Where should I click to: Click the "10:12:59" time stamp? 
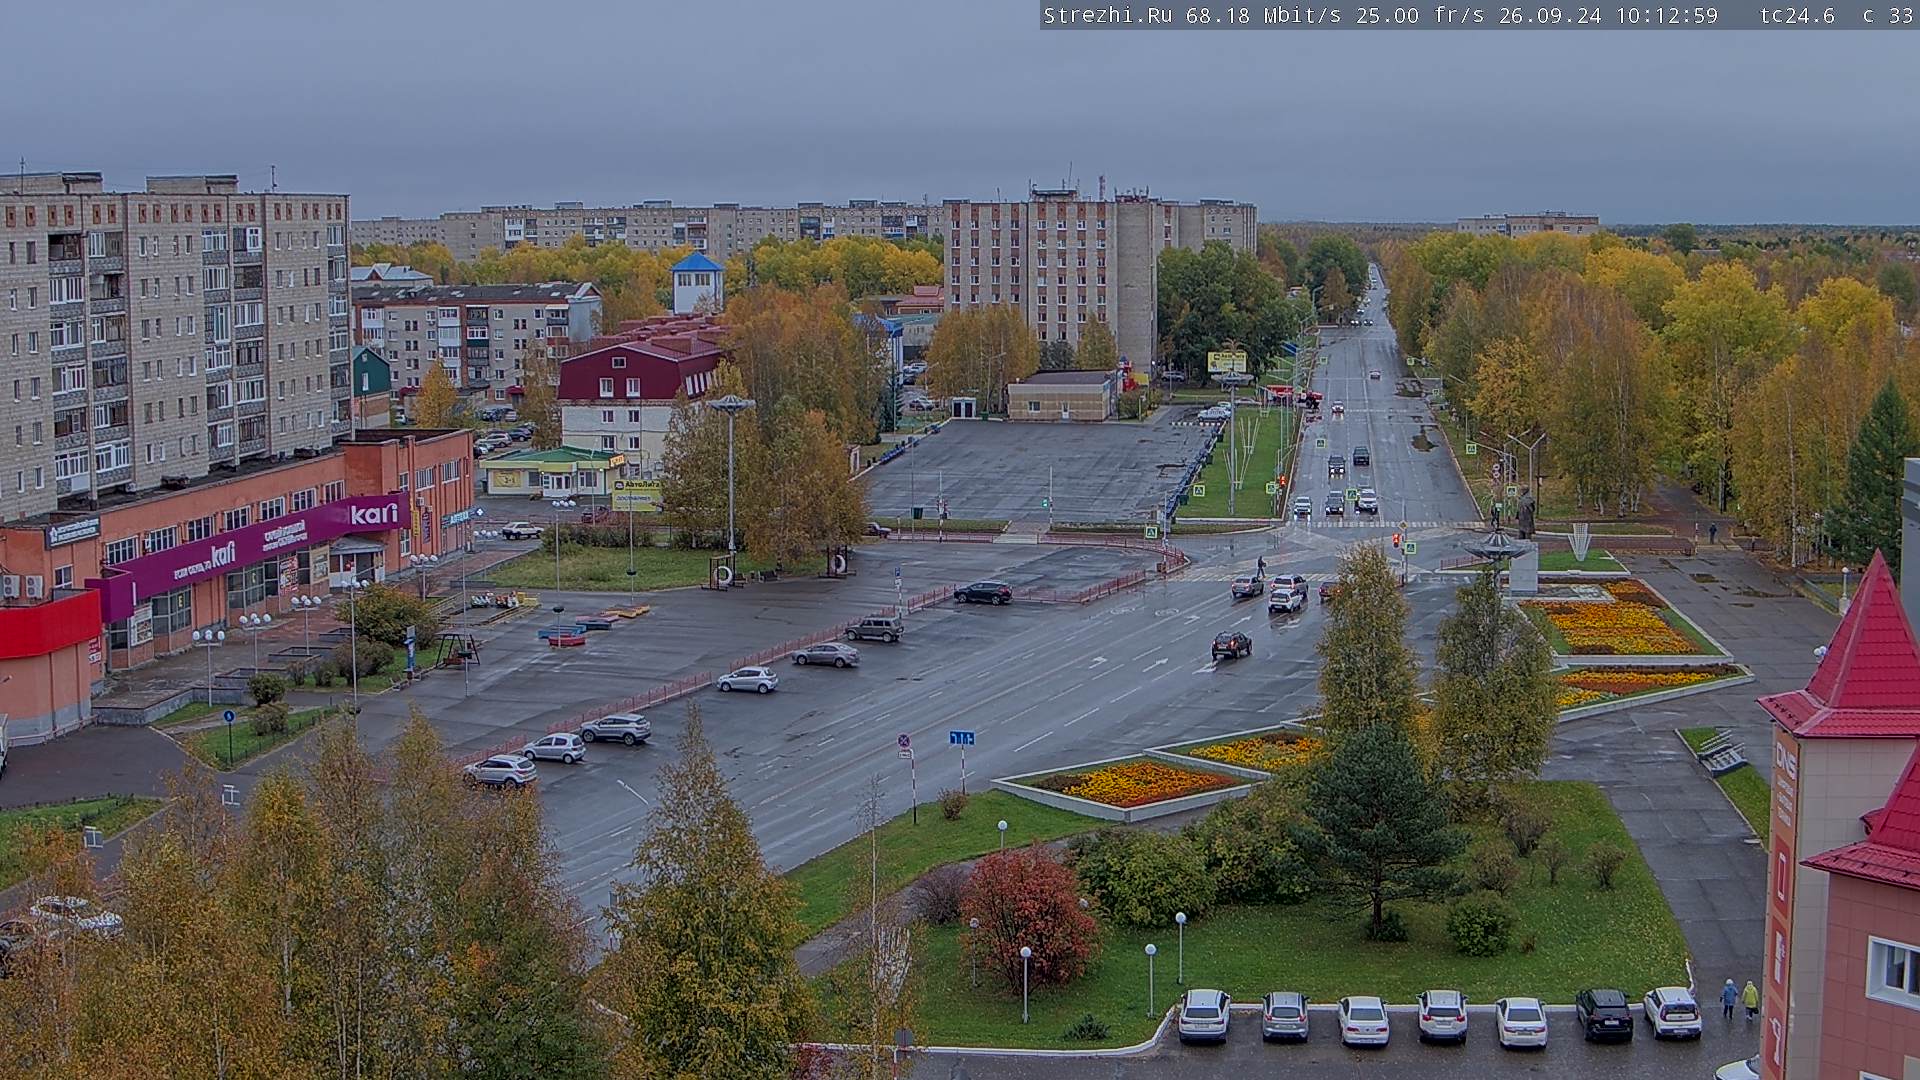coord(1666,15)
